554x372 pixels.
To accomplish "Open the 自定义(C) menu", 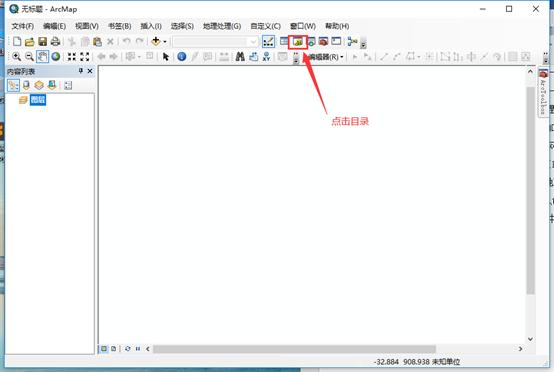I will [265, 26].
